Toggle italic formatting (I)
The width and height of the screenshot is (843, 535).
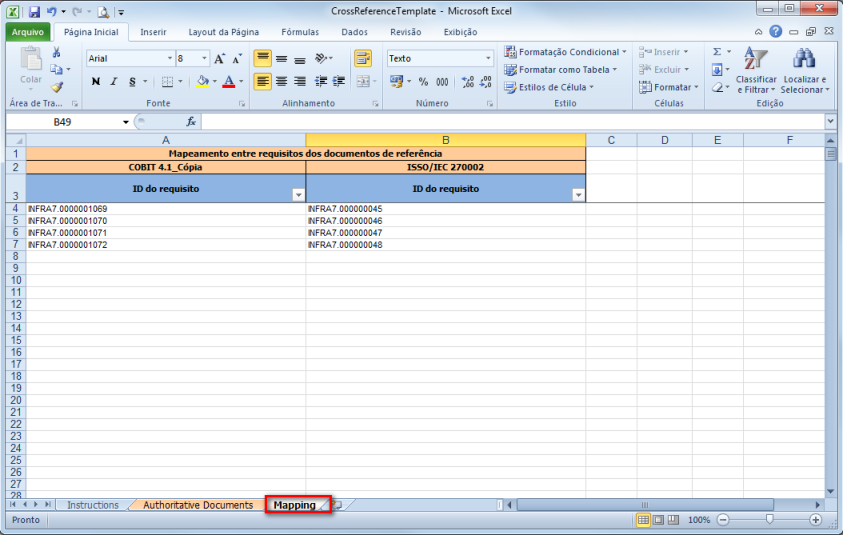click(x=113, y=82)
